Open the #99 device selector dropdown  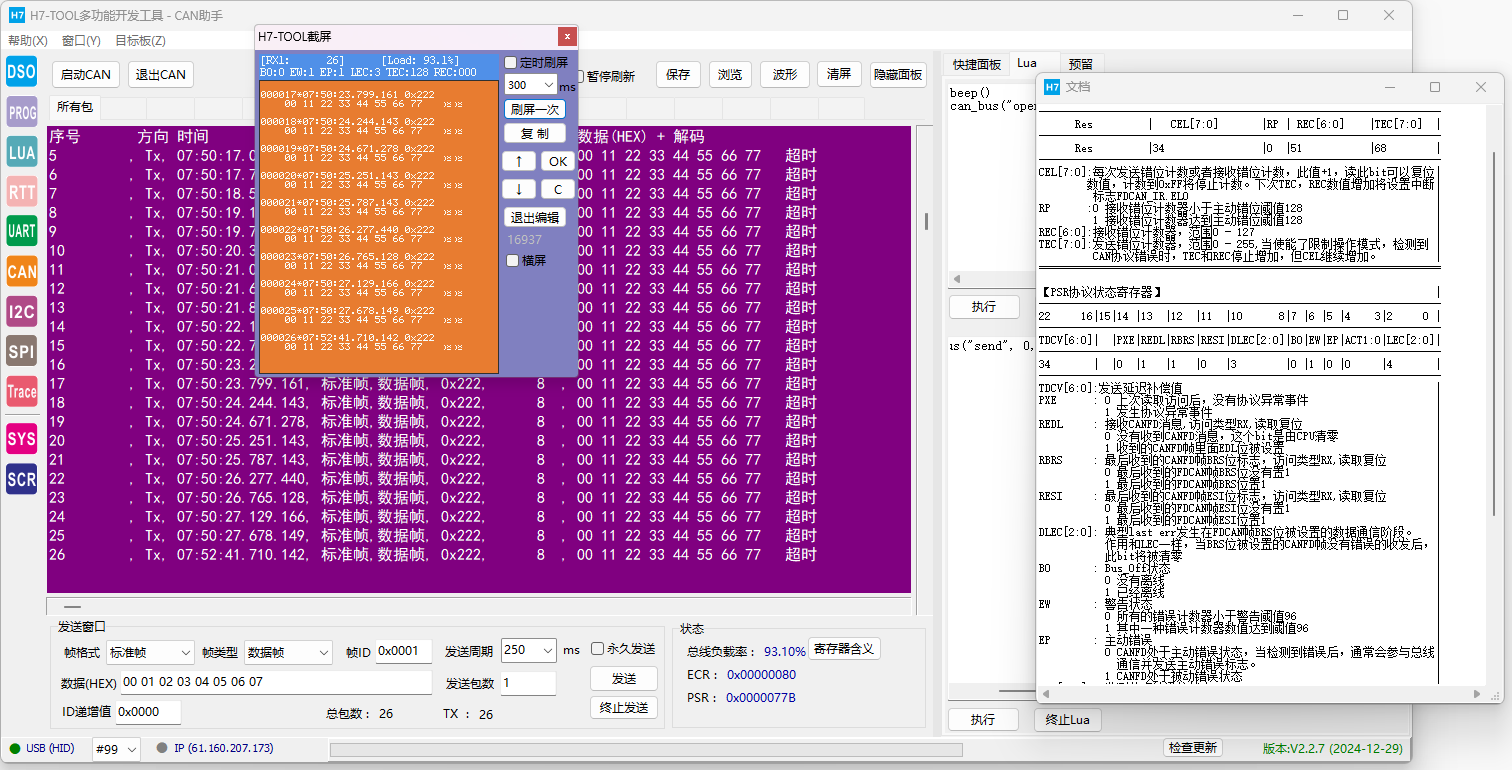pyautogui.click(x=116, y=749)
